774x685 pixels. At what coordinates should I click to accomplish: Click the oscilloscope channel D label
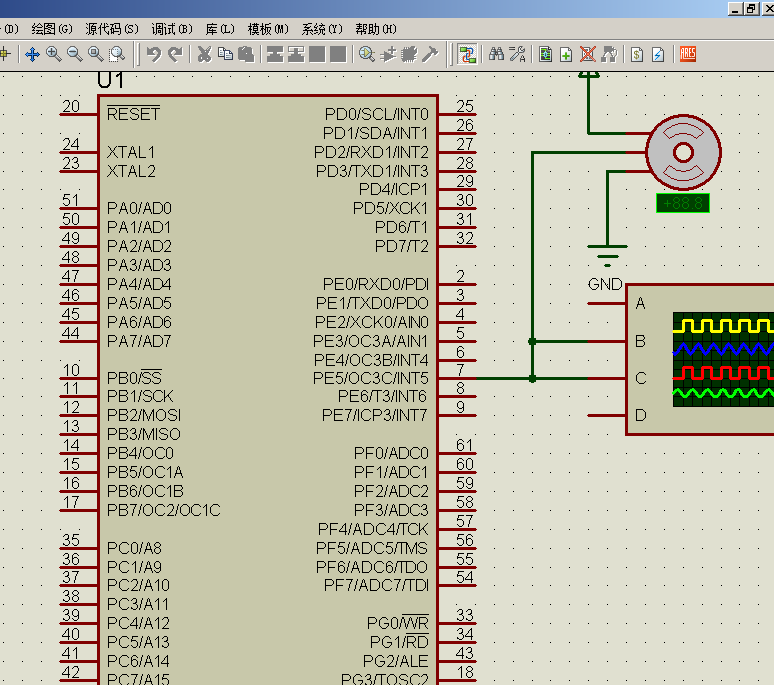pyautogui.click(x=641, y=416)
